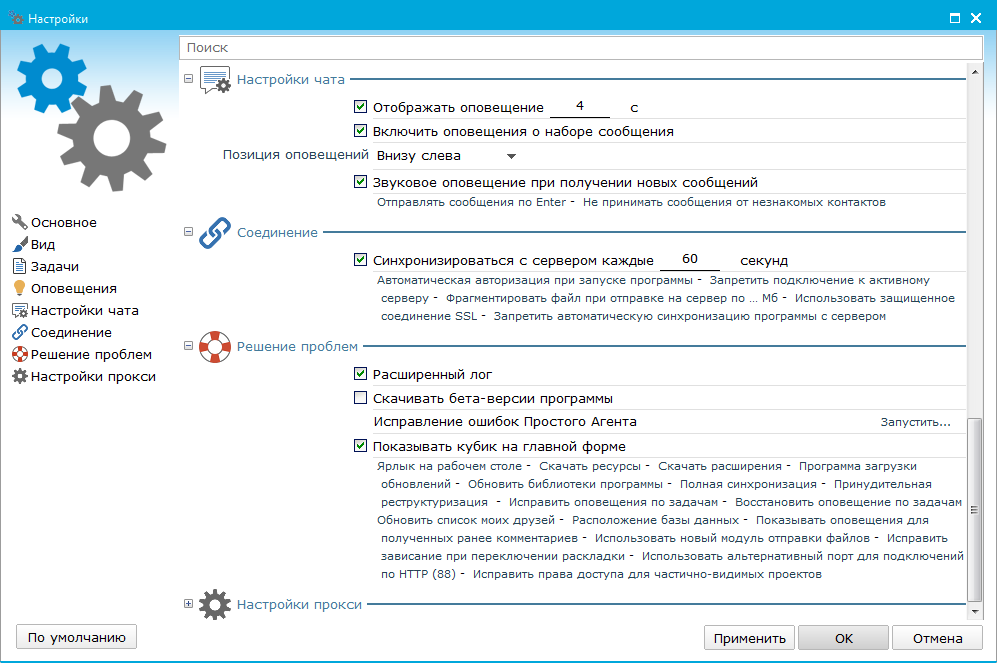Select Настройки чата in the sidebar
This screenshot has height=663, width=997.
click(84, 311)
